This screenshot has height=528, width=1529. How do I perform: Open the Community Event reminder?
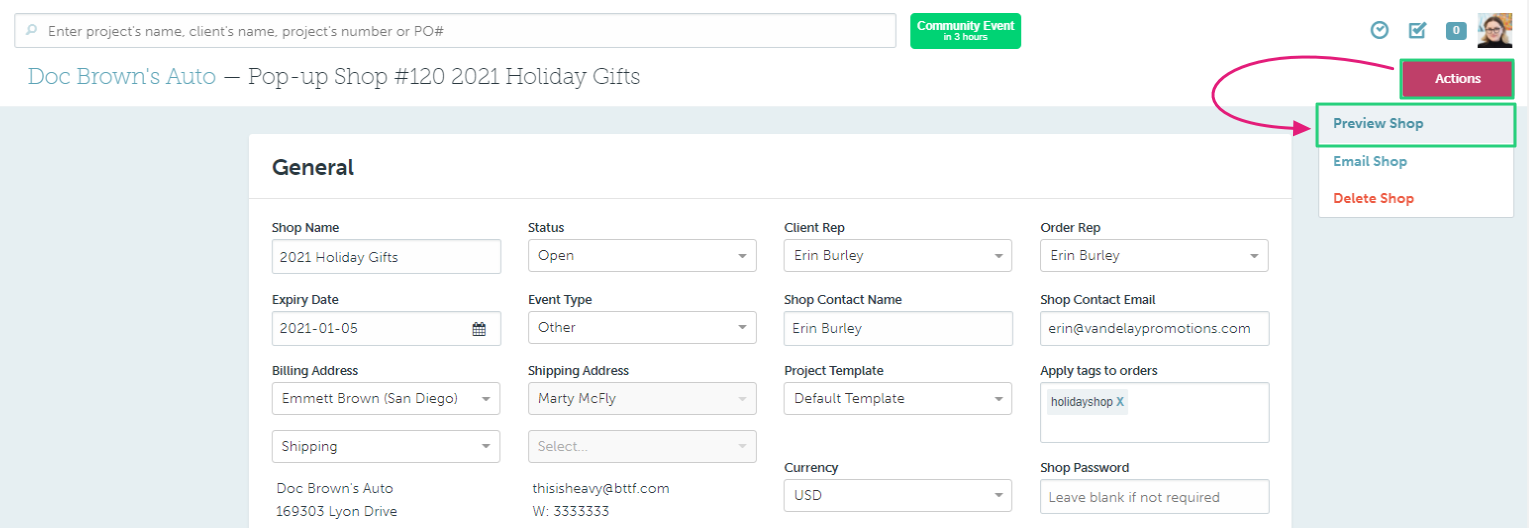(965, 31)
